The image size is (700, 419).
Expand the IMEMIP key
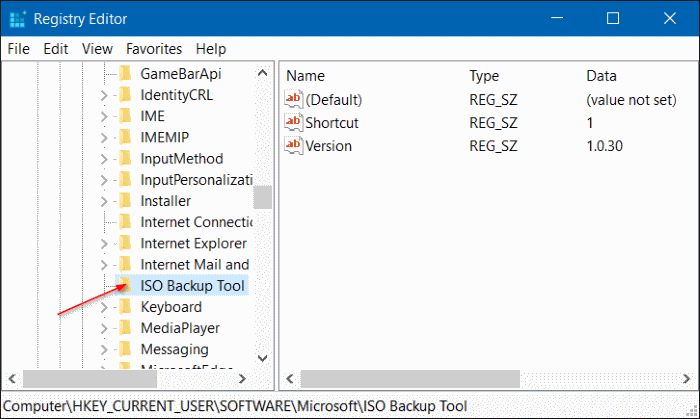click(x=104, y=137)
